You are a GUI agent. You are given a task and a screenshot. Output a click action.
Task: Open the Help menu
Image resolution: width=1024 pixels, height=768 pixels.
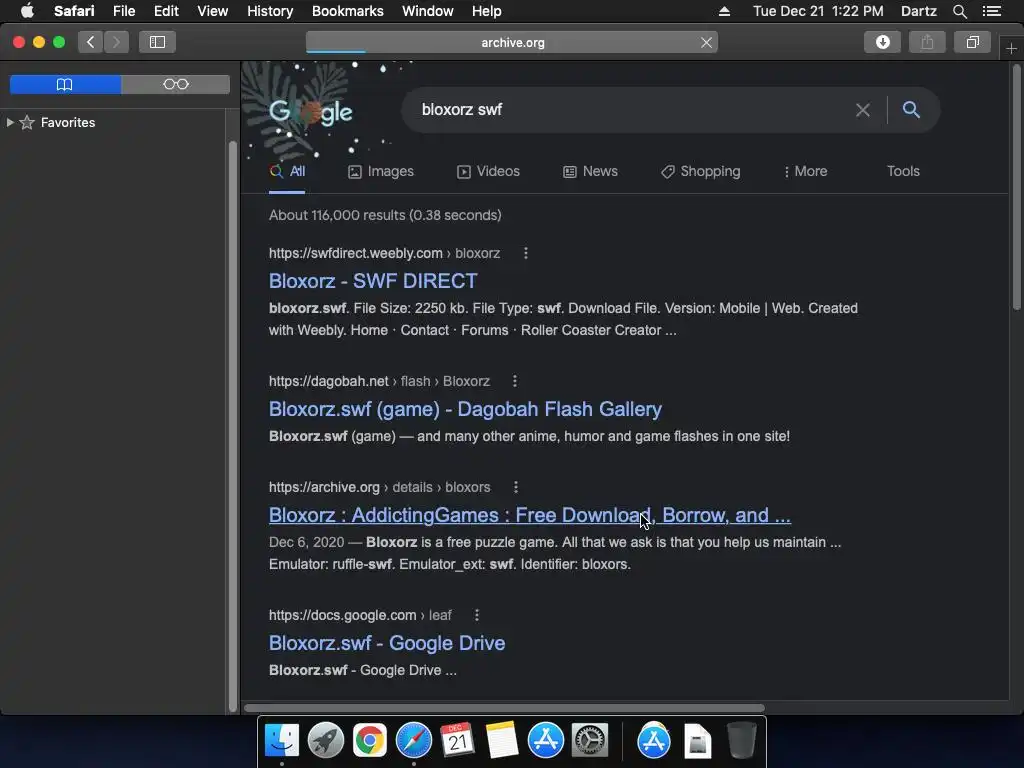(487, 11)
